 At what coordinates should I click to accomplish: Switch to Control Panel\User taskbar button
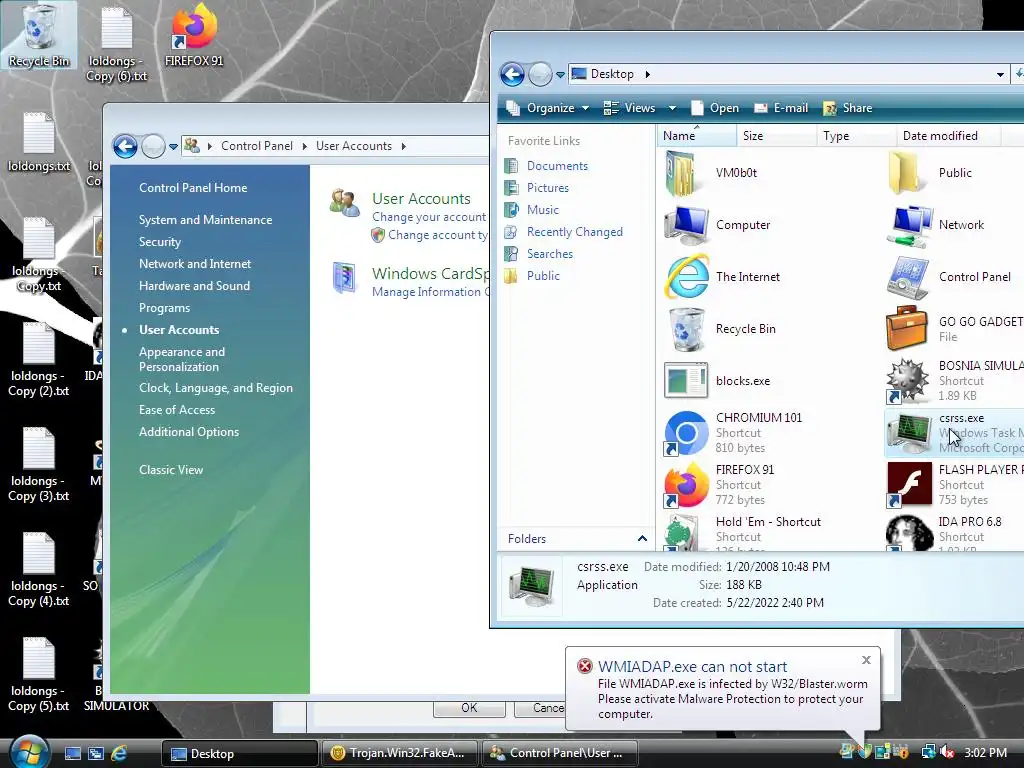coord(559,754)
